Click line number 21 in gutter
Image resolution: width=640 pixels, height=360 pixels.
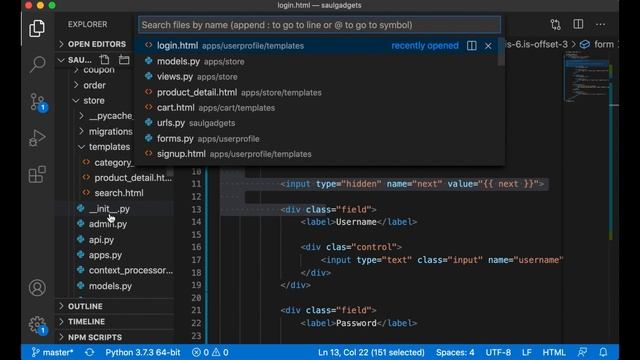[x=196, y=310]
